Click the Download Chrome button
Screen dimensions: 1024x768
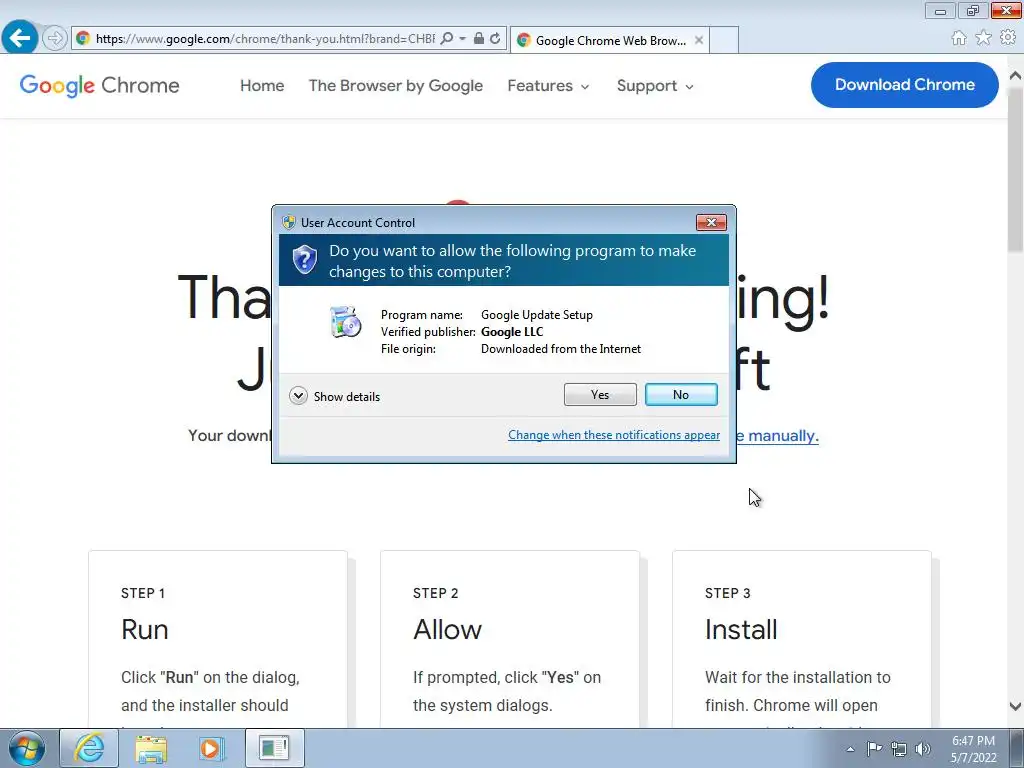[904, 85]
